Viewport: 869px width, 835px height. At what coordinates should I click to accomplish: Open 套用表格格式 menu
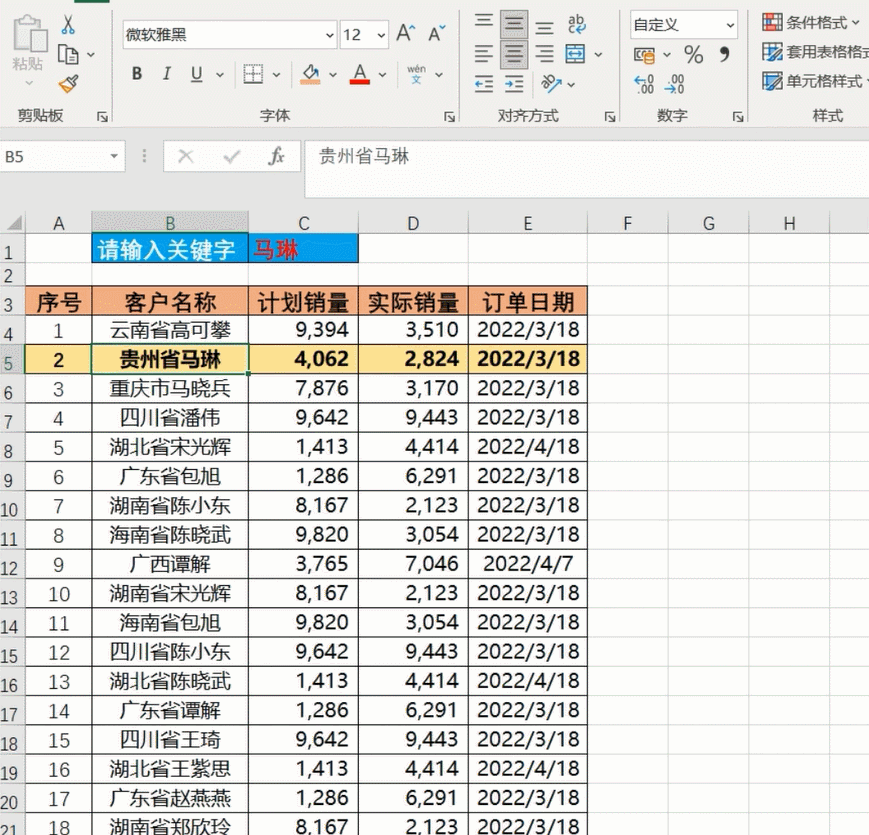pos(815,52)
